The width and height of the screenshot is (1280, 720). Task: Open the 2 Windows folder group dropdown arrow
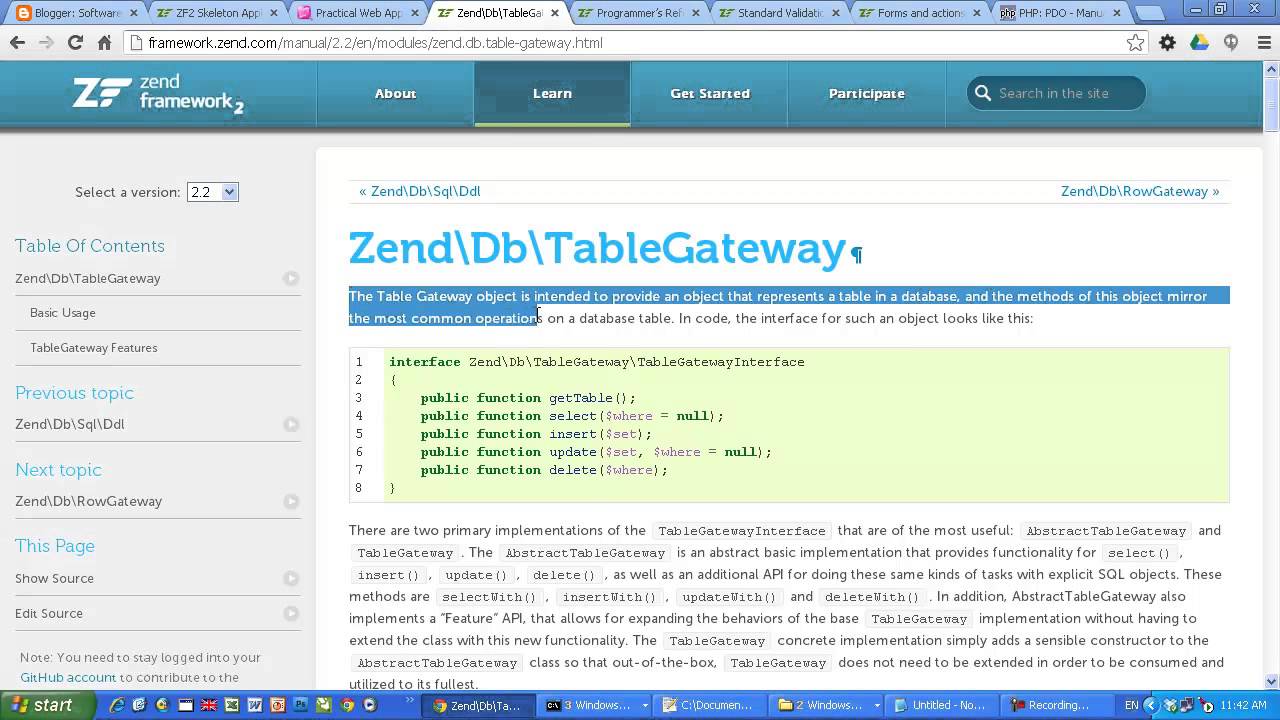(877, 705)
